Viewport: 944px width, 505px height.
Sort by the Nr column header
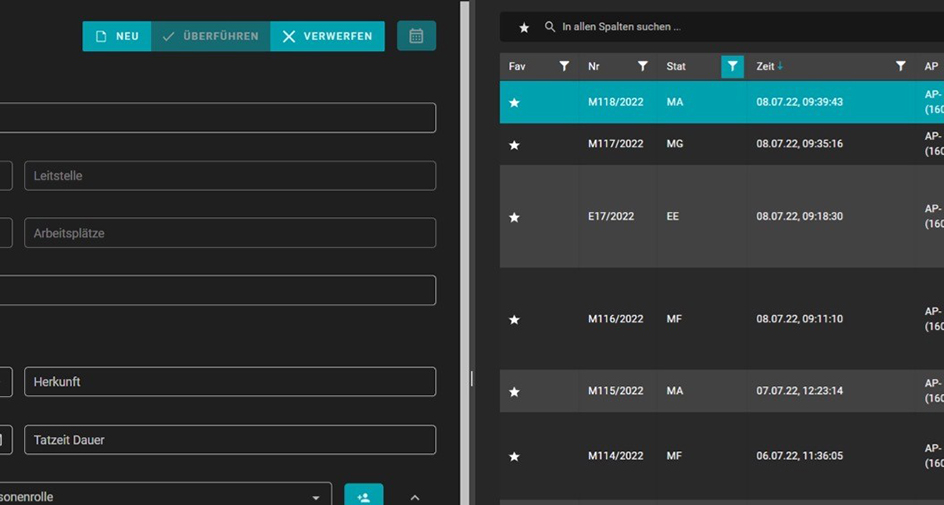[594, 66]
